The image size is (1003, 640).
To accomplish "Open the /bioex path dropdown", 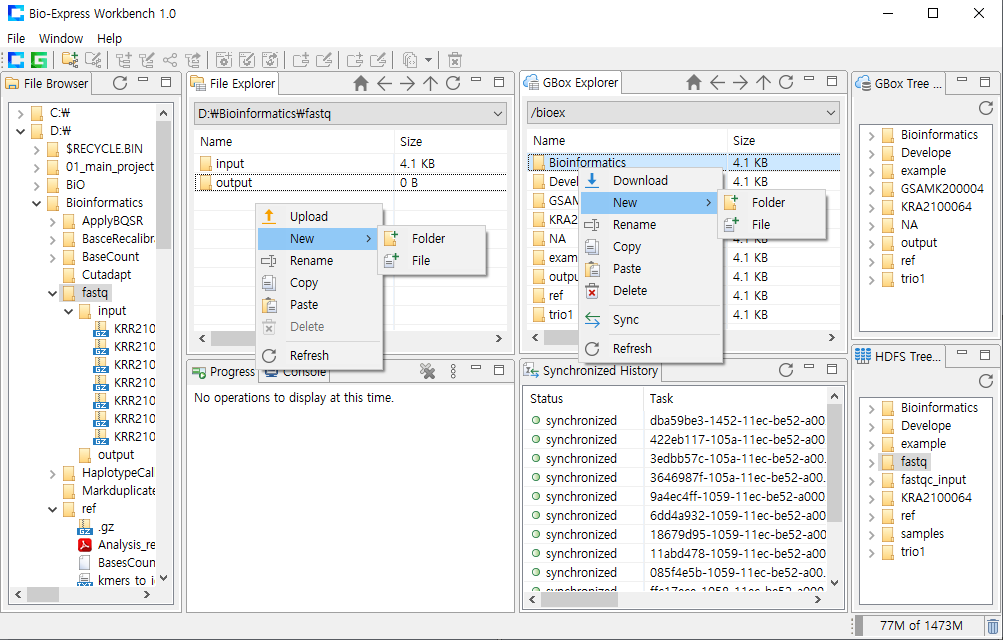I will pos(830,113).
